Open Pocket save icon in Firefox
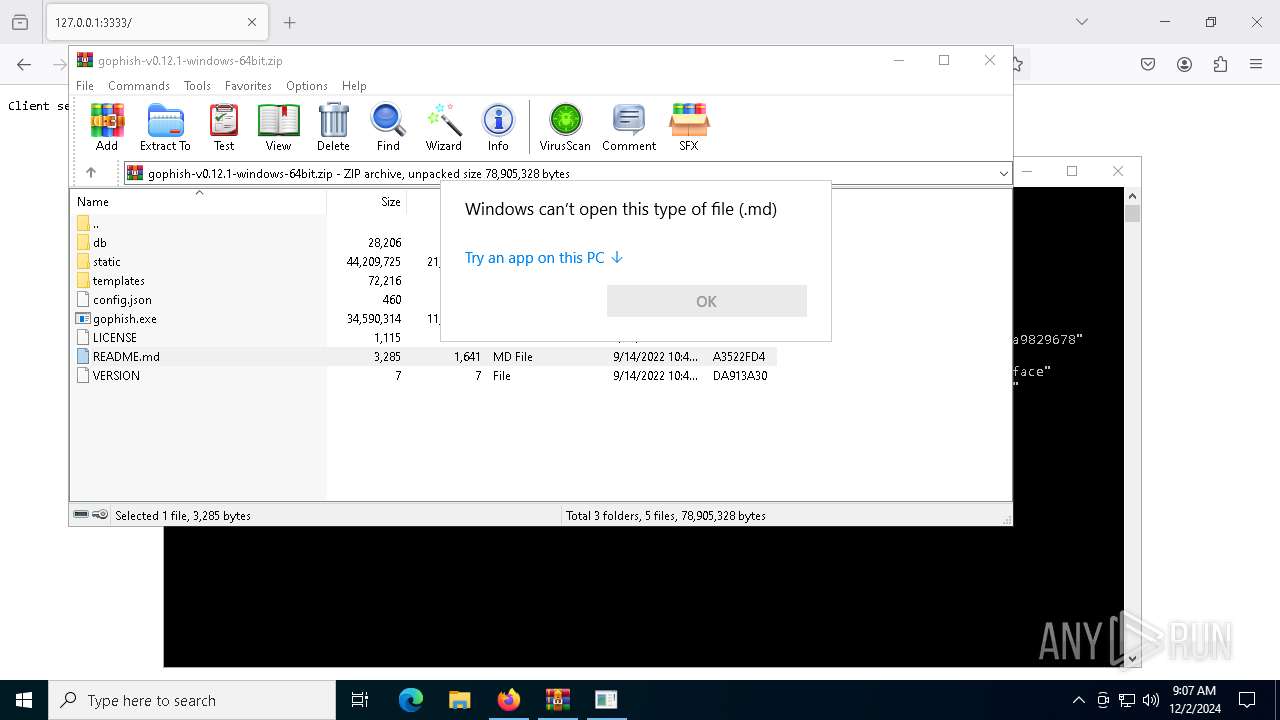This screenshot has width=1280, height=720. point(1148,64)
